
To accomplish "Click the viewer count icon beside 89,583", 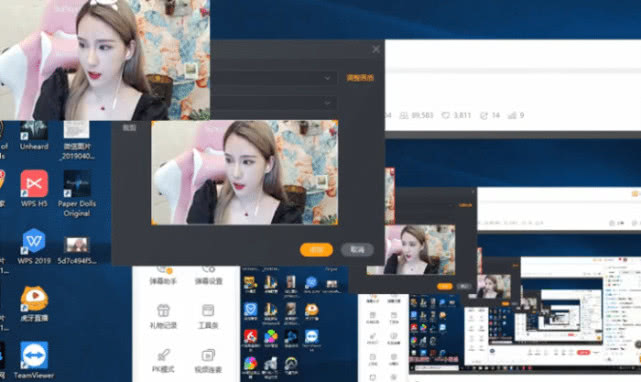I will point(404,116).
